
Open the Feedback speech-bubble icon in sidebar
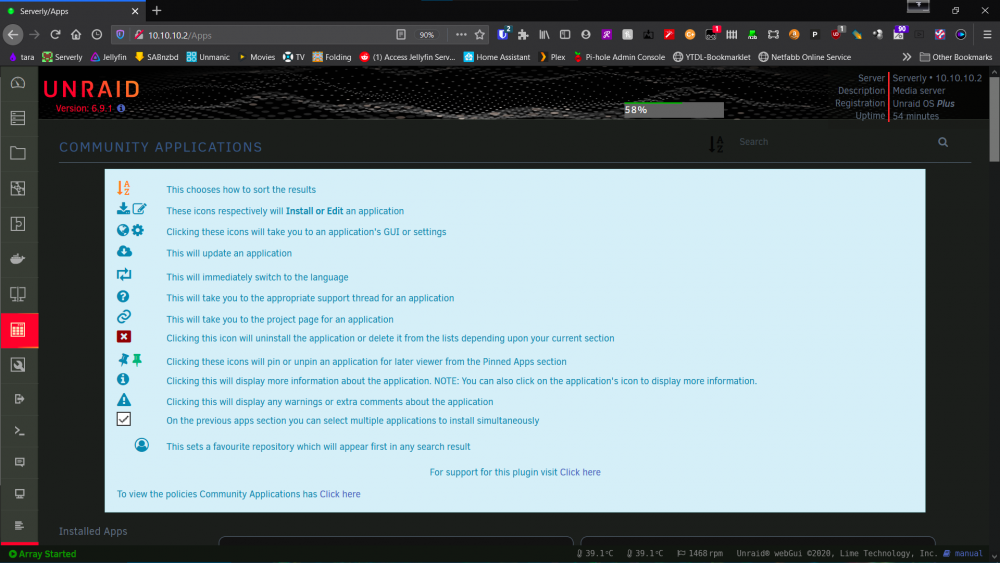pyautogui.click(x=19, y=462)
